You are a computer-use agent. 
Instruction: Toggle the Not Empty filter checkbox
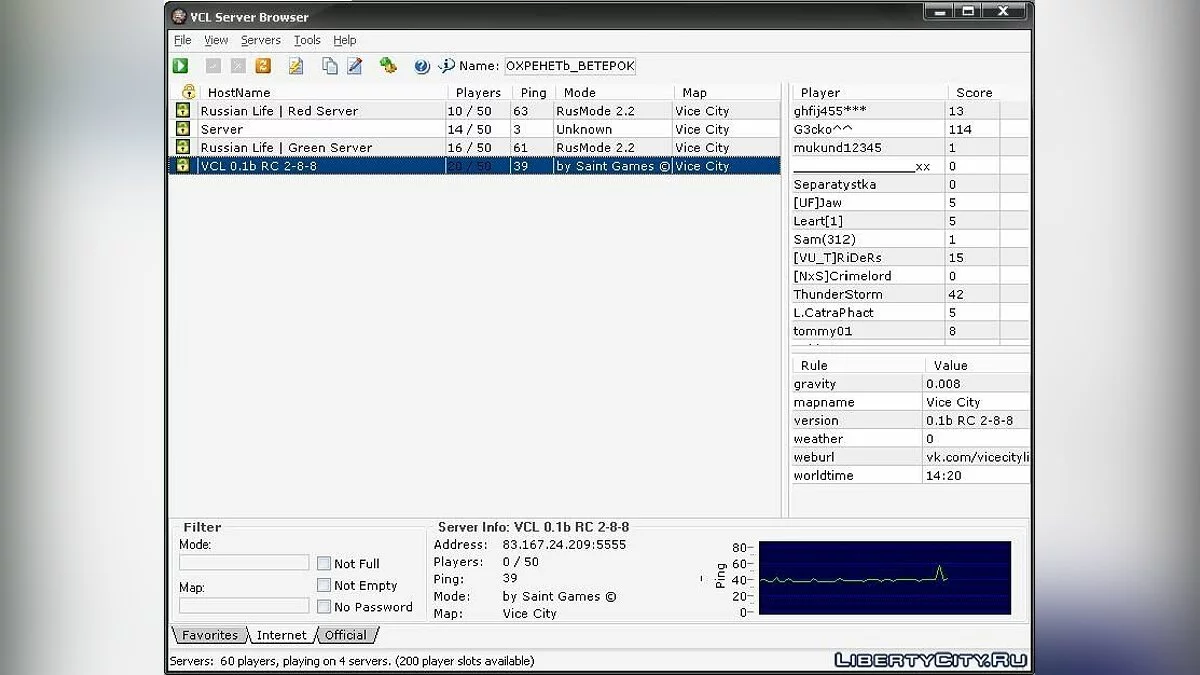click(324, 585)
